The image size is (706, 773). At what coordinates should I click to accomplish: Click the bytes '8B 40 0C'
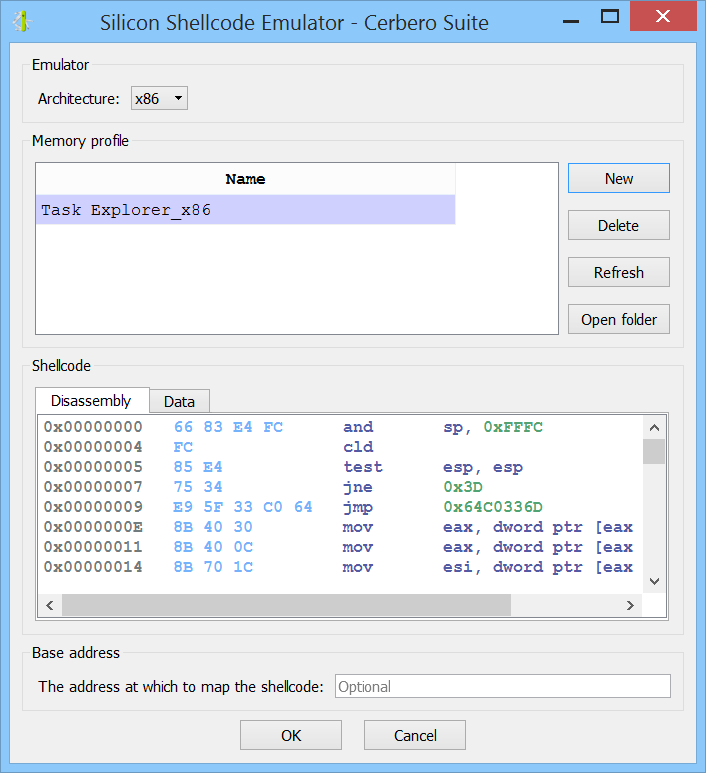coord(213,547)
